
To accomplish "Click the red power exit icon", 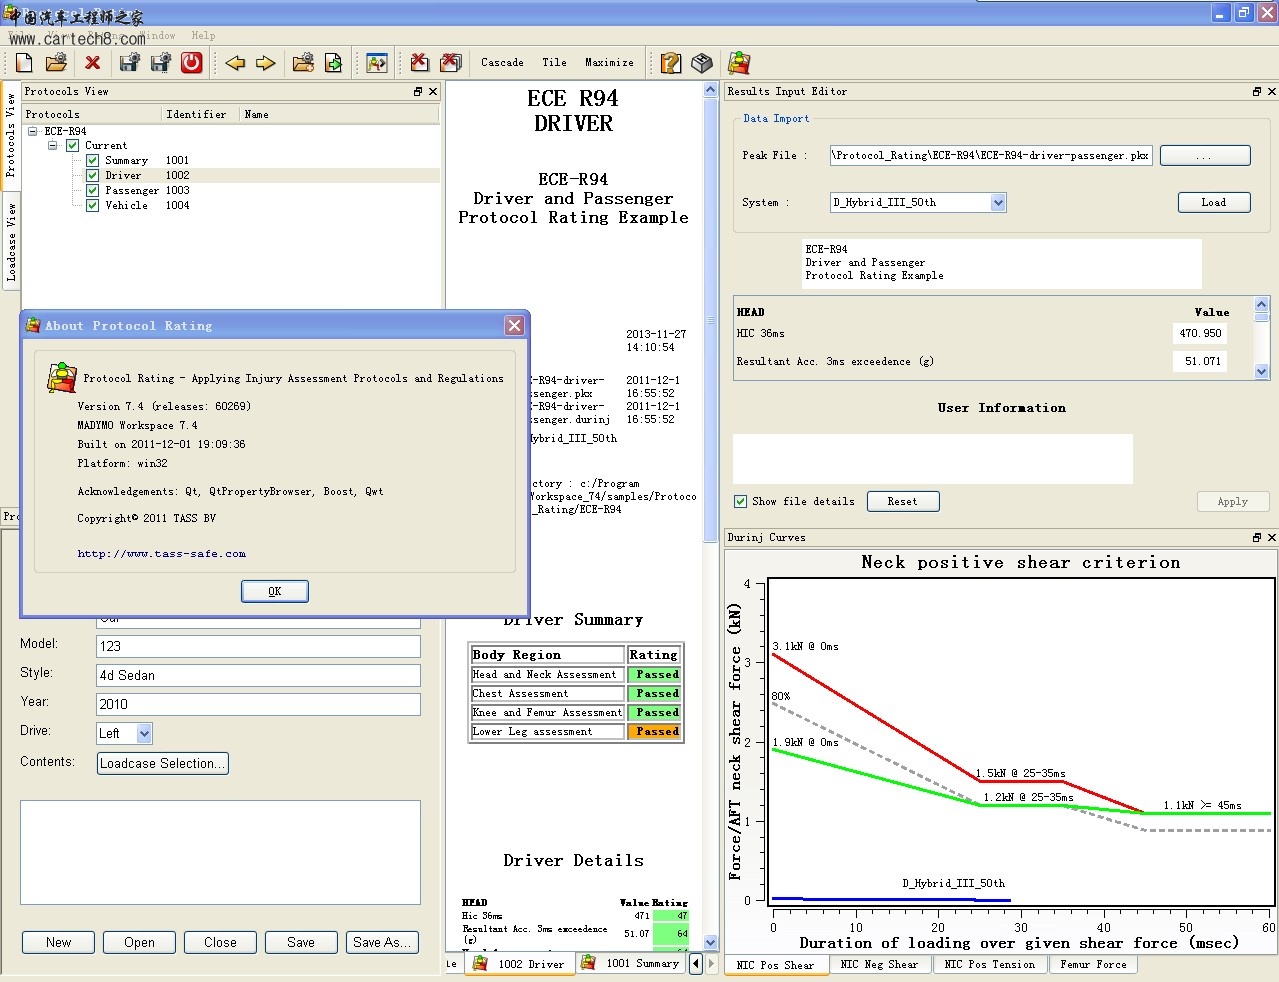I will pos(192,63).
